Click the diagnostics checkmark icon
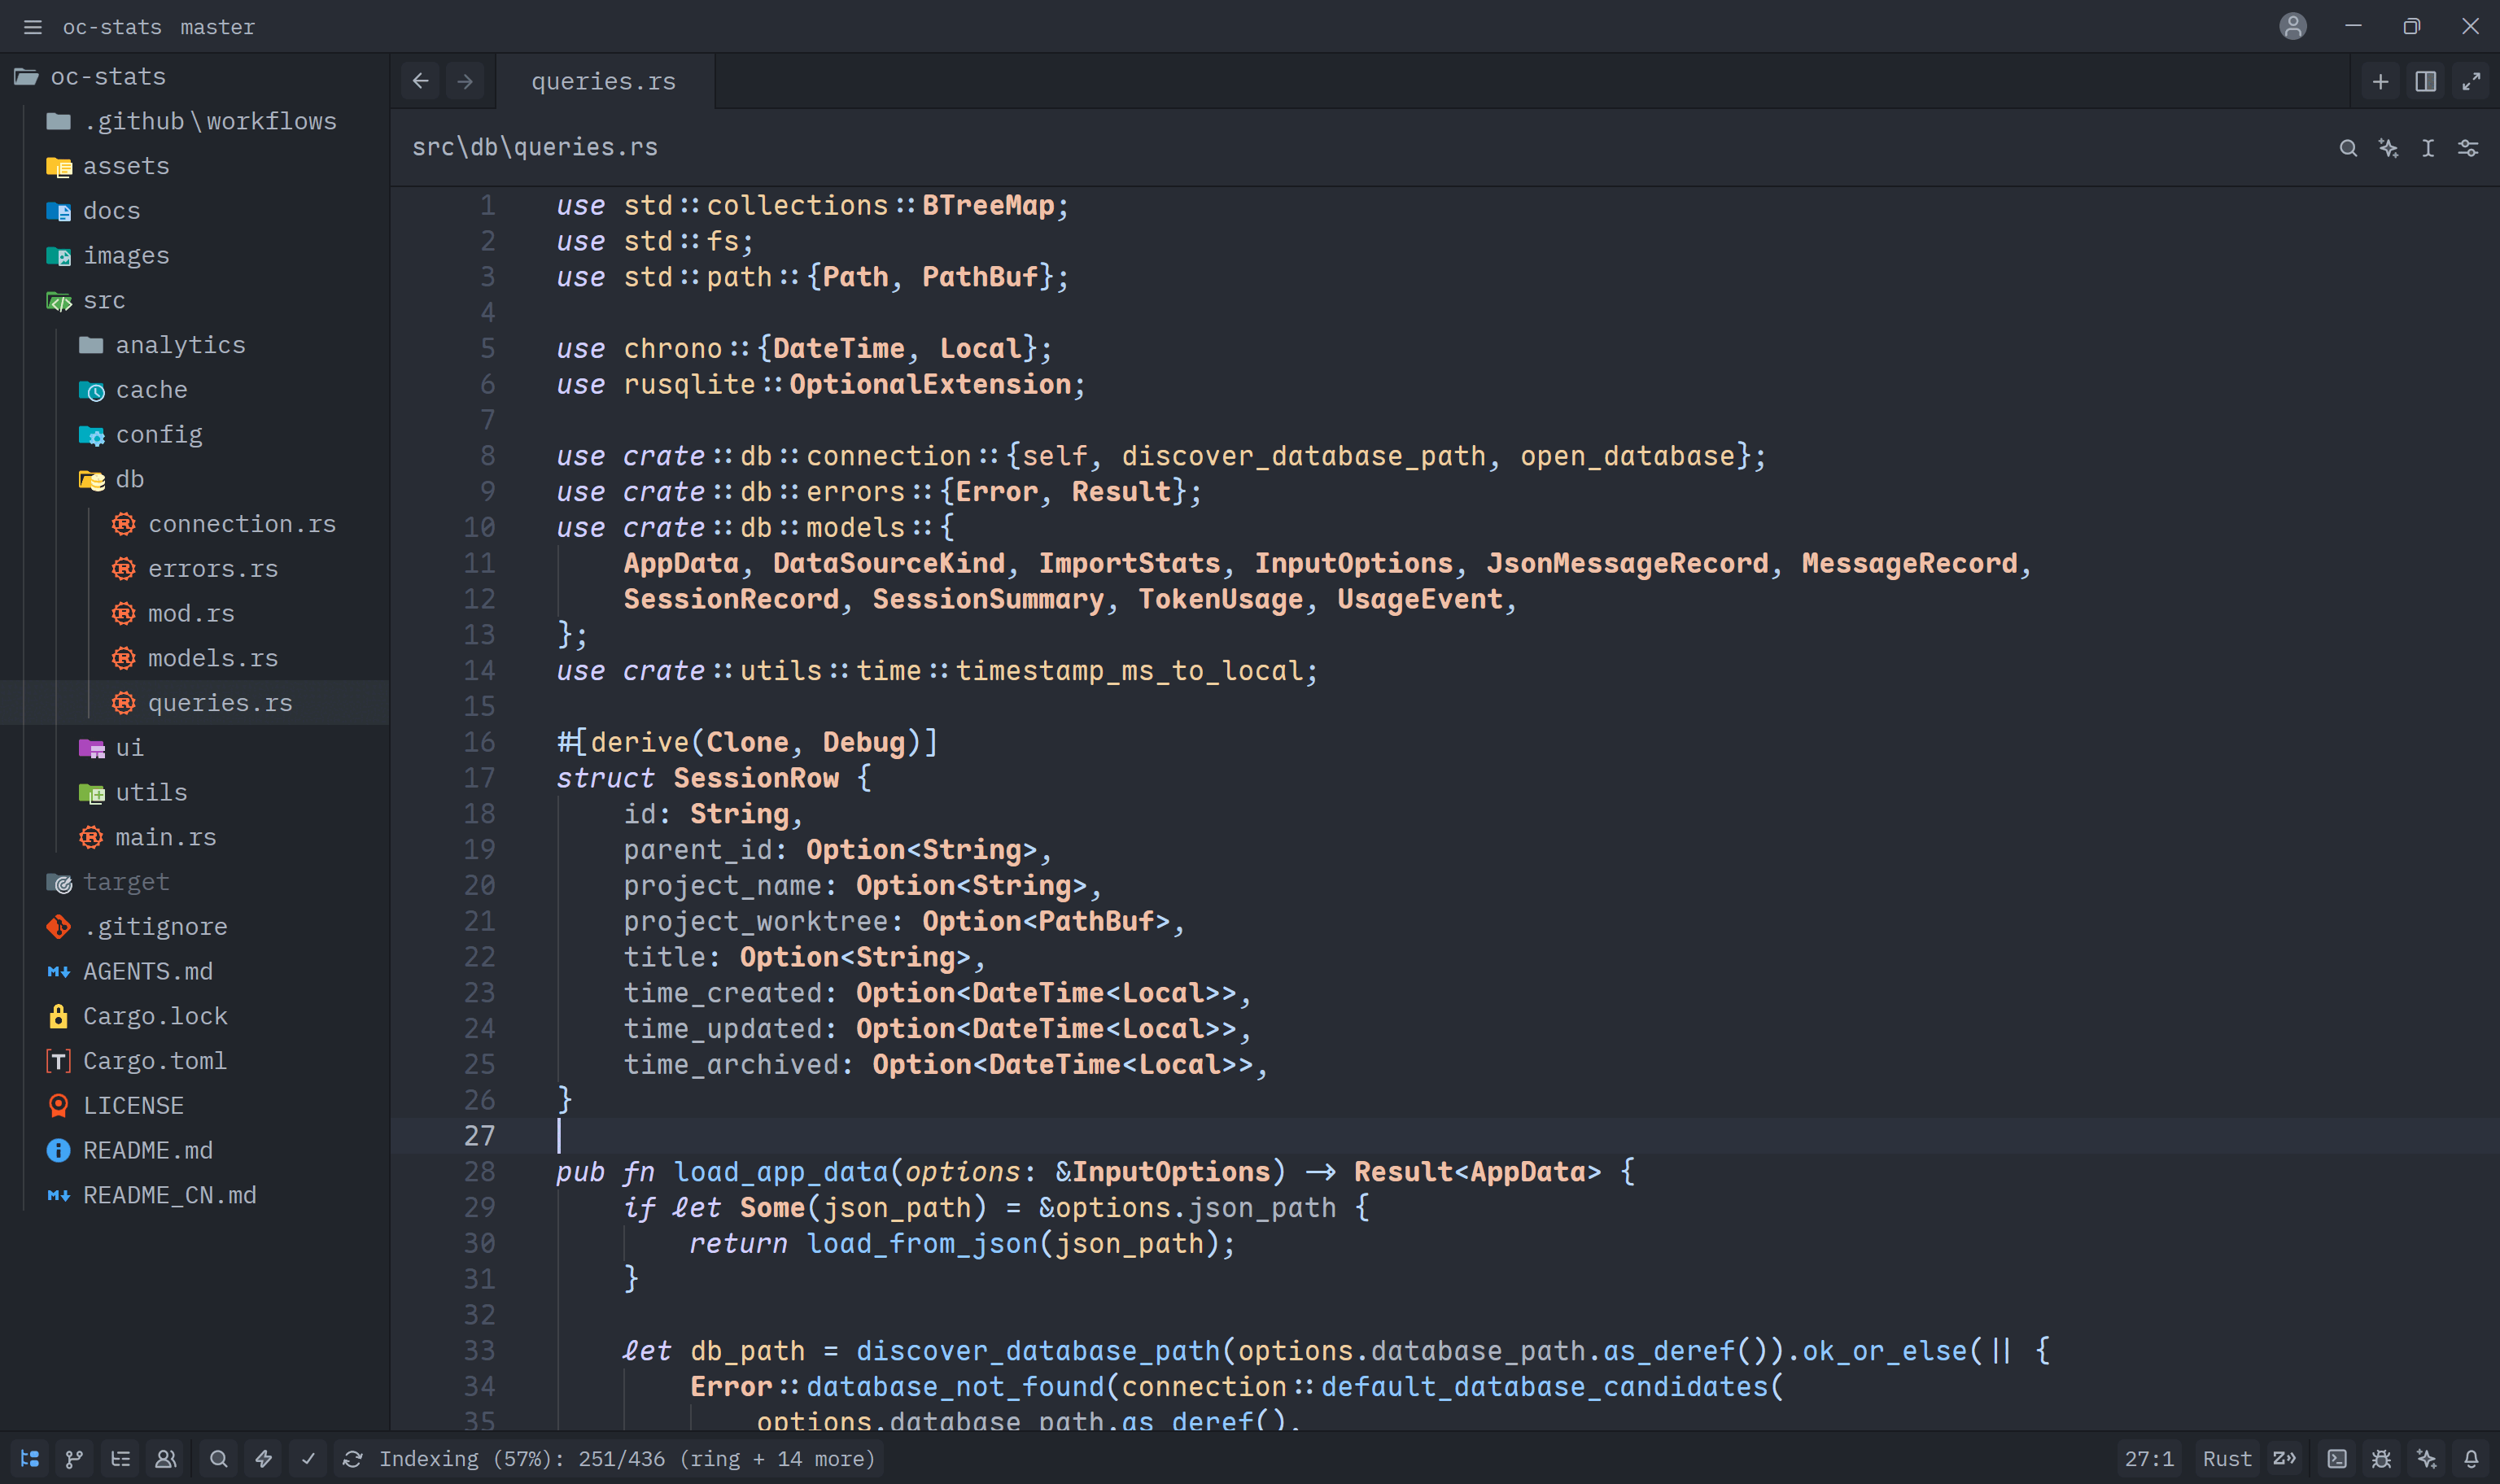 click(308, 1459)
